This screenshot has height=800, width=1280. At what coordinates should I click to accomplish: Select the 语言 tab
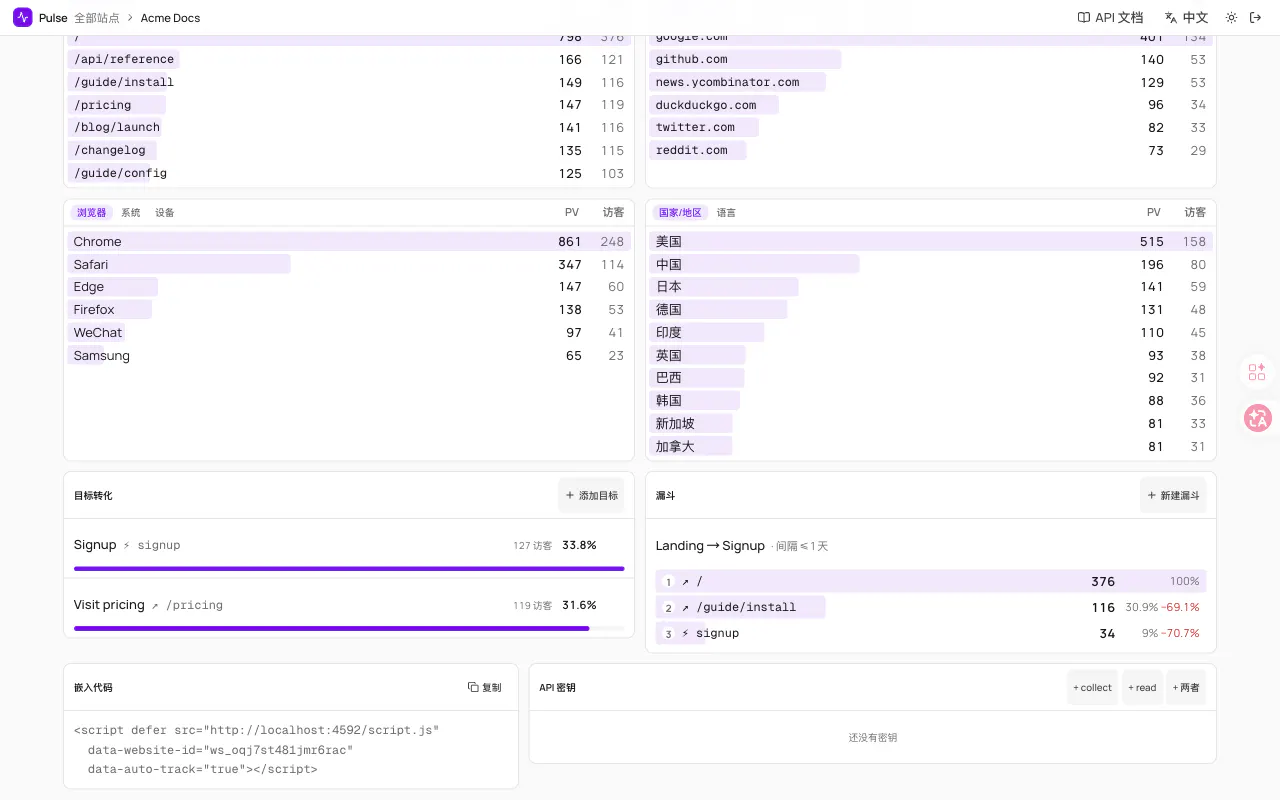pos(726,213)
